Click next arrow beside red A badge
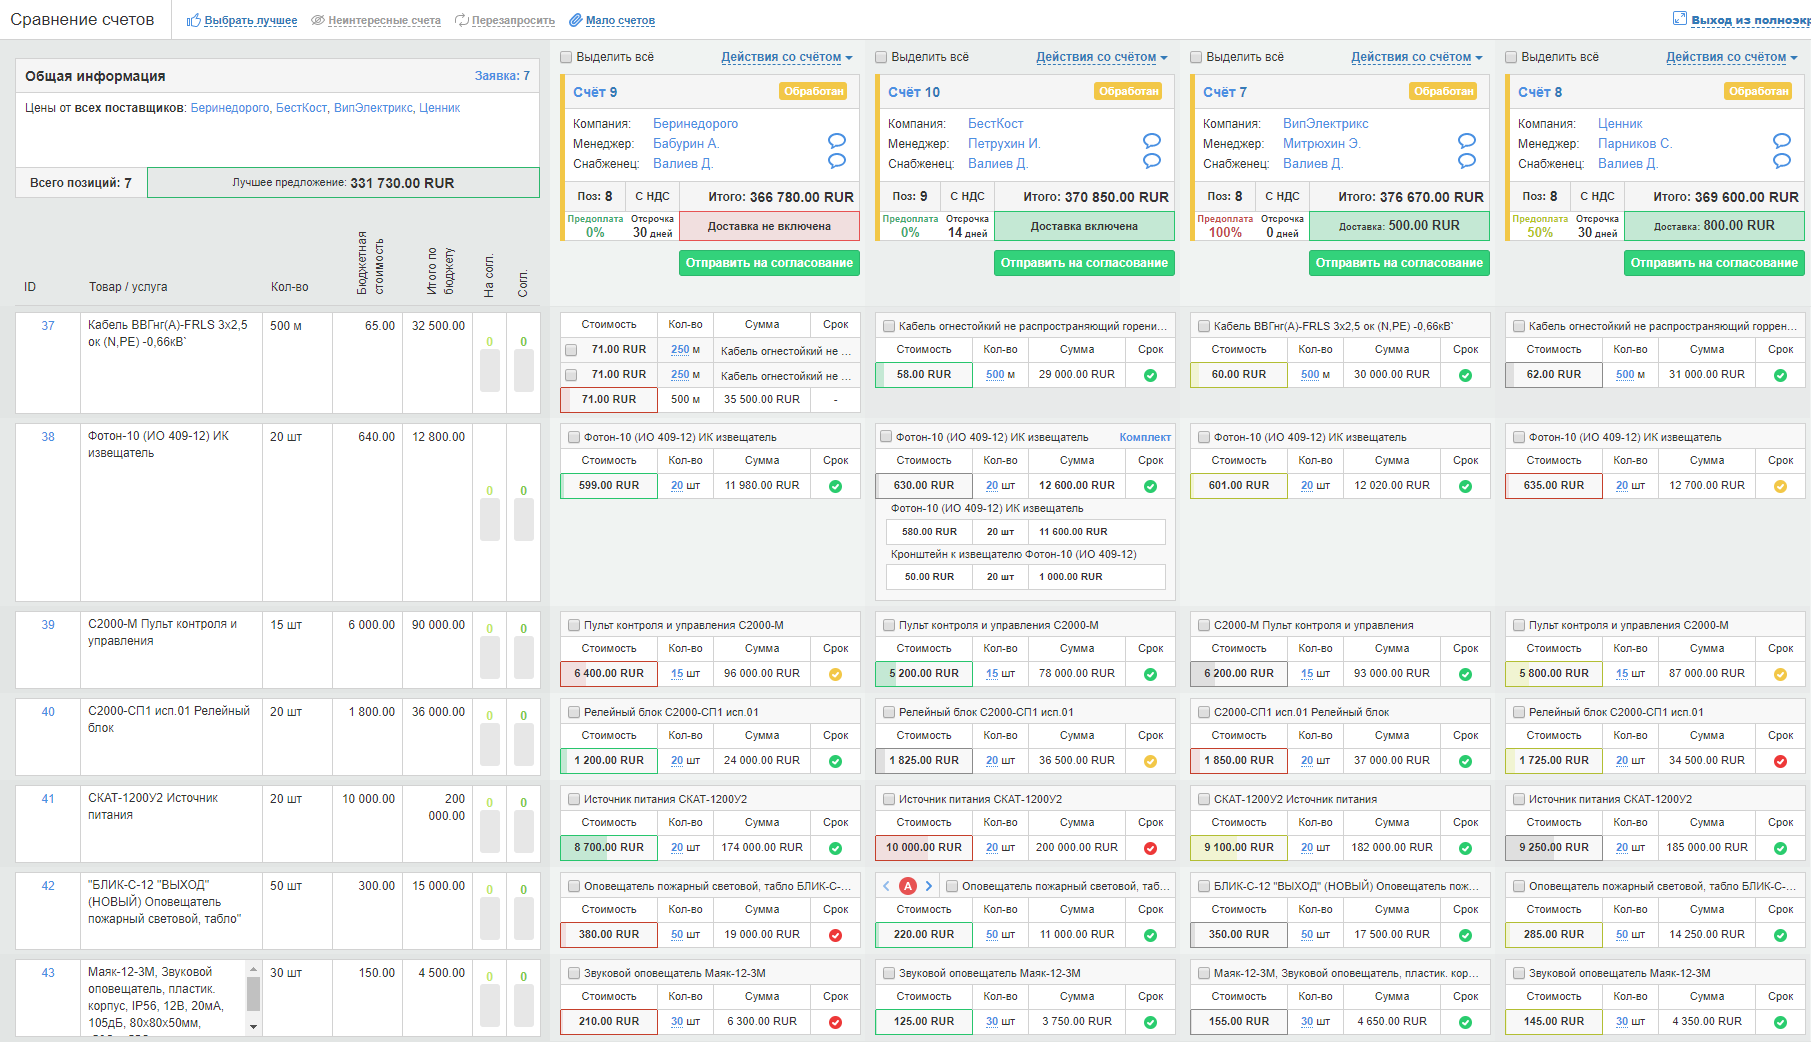1811x1042 pixels. [929, 886]
